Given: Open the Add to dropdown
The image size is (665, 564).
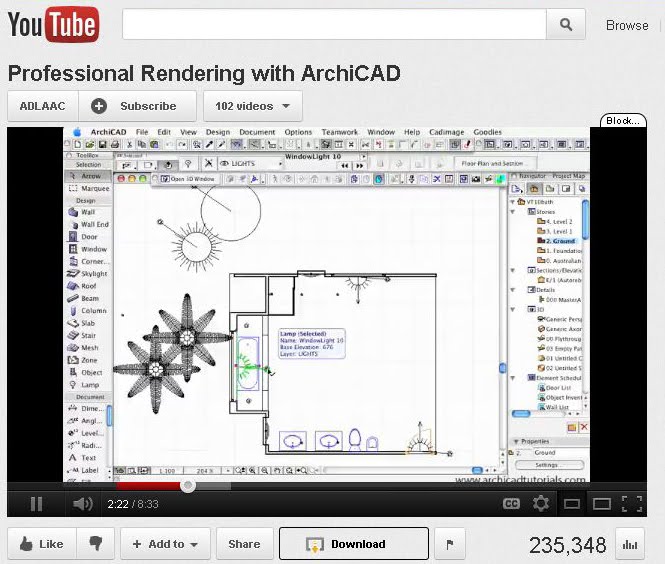Looking at the screenshot, I should click(165, 544).
